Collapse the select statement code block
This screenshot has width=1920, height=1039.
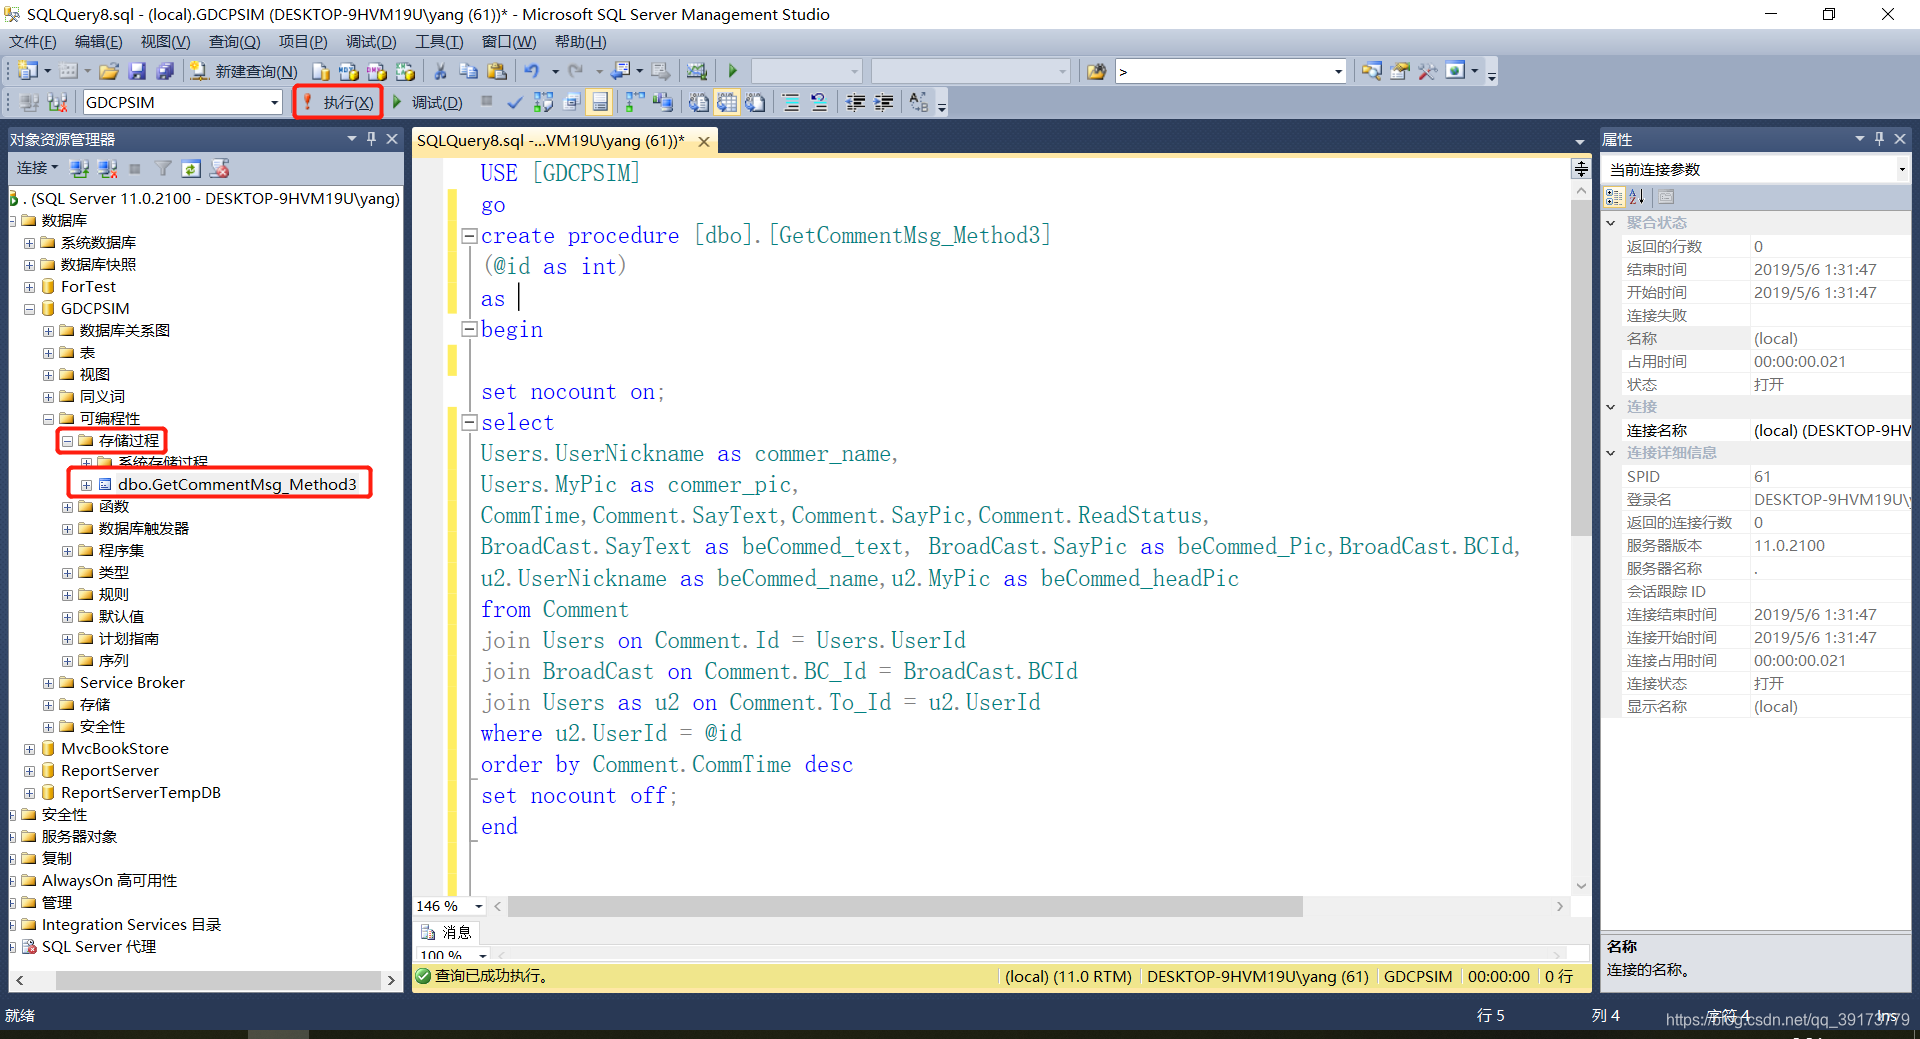coord(468,422)
